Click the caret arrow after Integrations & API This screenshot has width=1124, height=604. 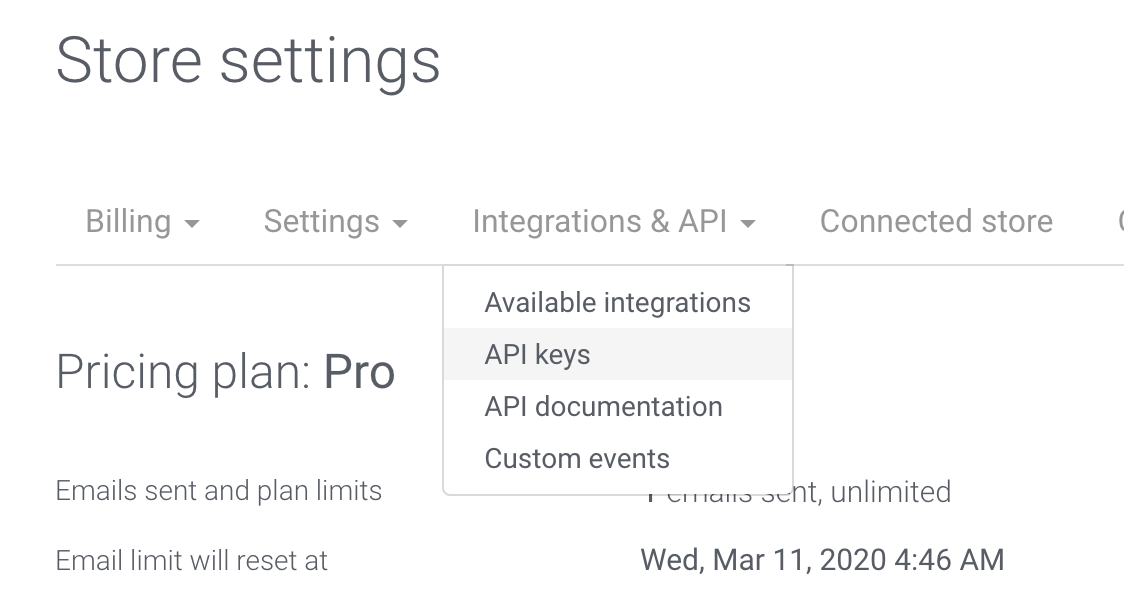[748, 224]
